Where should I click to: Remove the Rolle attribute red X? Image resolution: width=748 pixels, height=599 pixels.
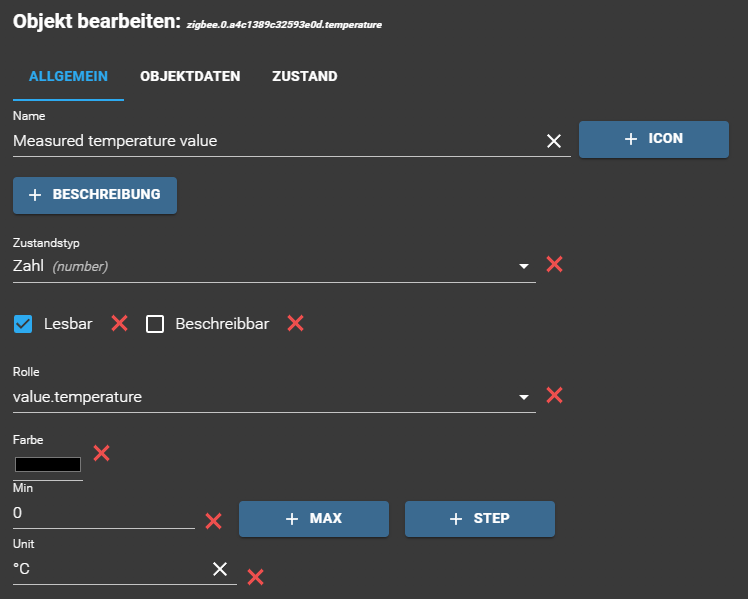554,395
